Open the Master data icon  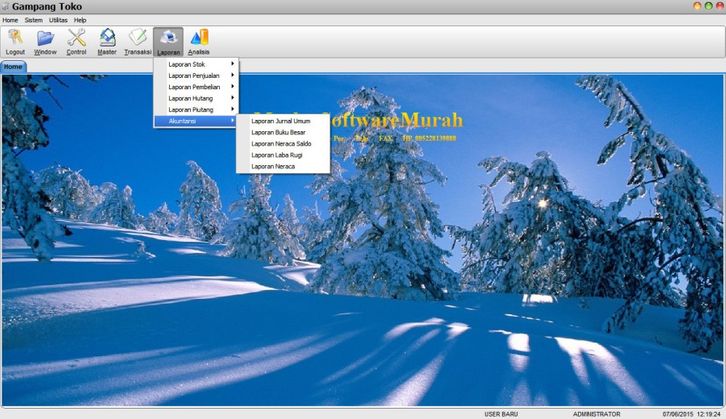click(x=107, y=40)
